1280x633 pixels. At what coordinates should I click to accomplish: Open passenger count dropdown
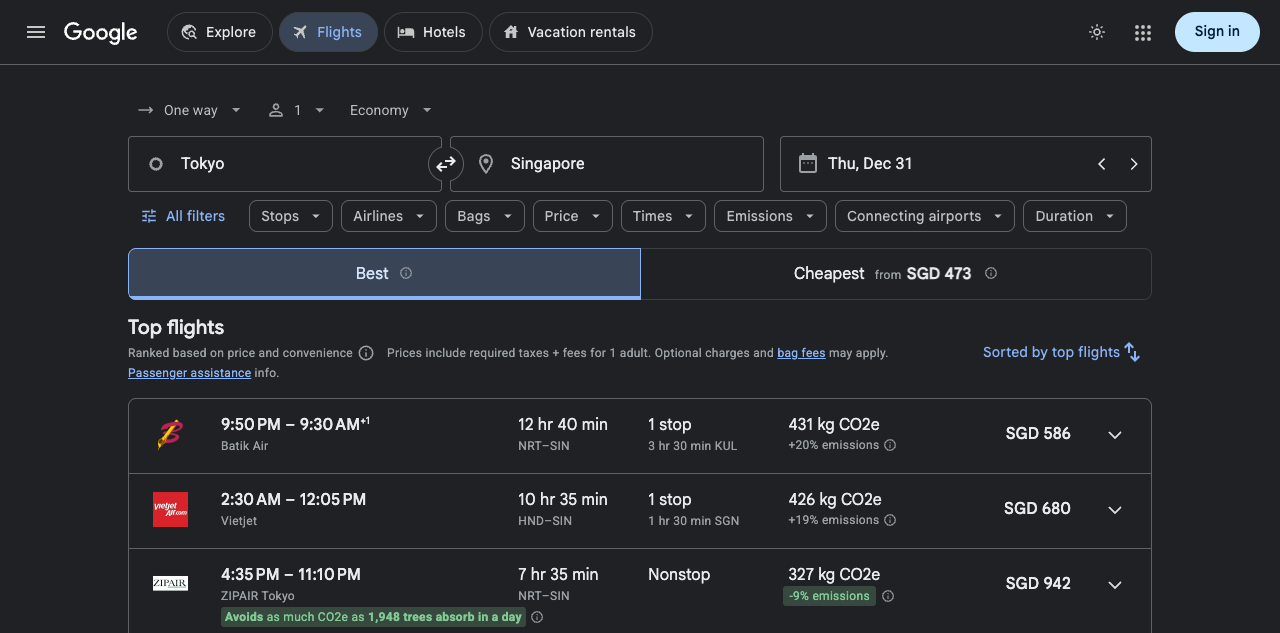point(297,110)
